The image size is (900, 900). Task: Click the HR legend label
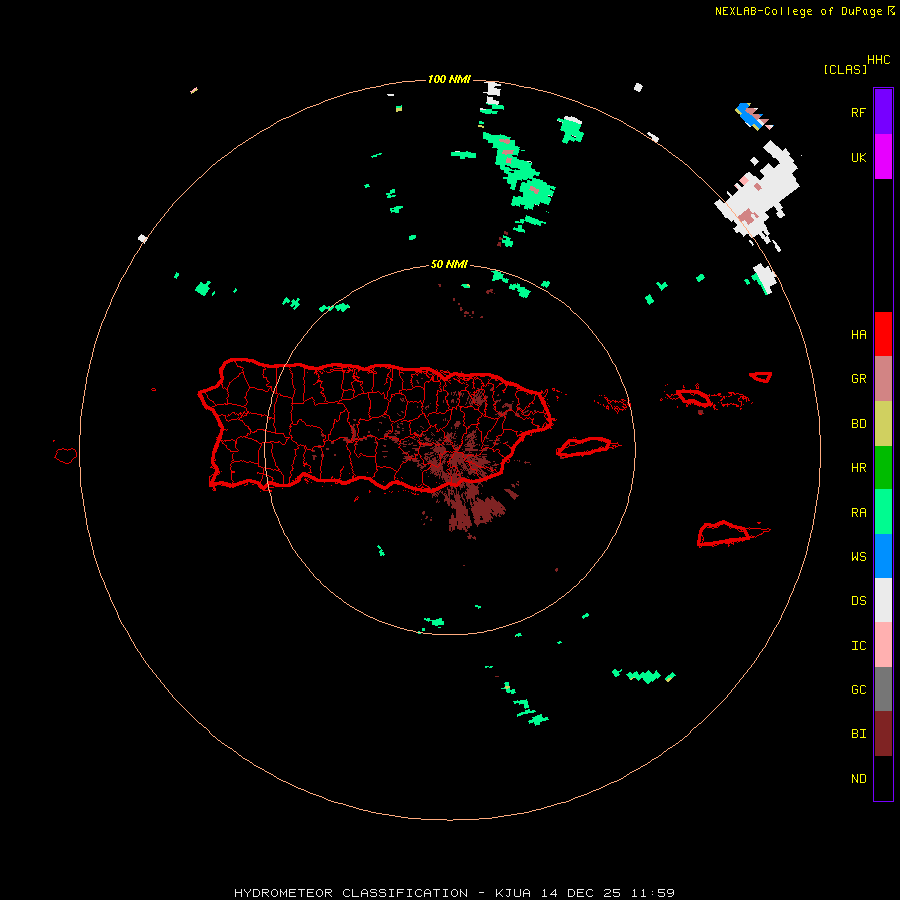[x=858, y=468]
